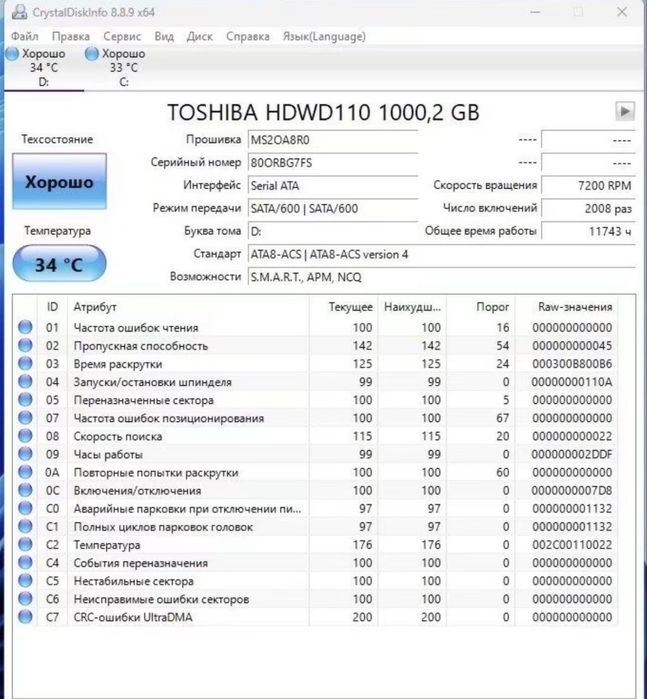Click status orb of attribute 05 row
This screenshot has width=647, height=699.
[25, 399]
